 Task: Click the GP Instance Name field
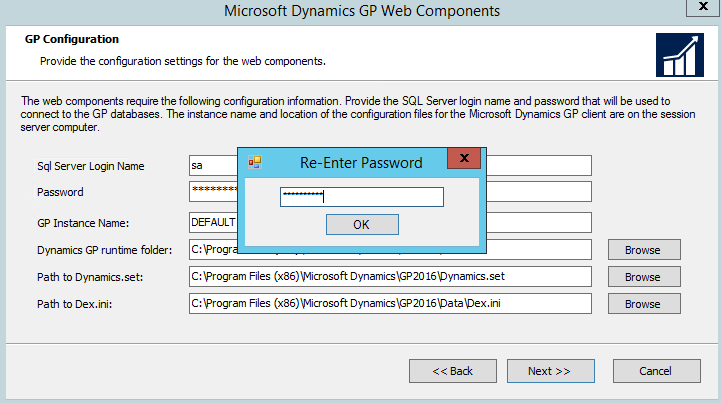[x=212, y=222]
